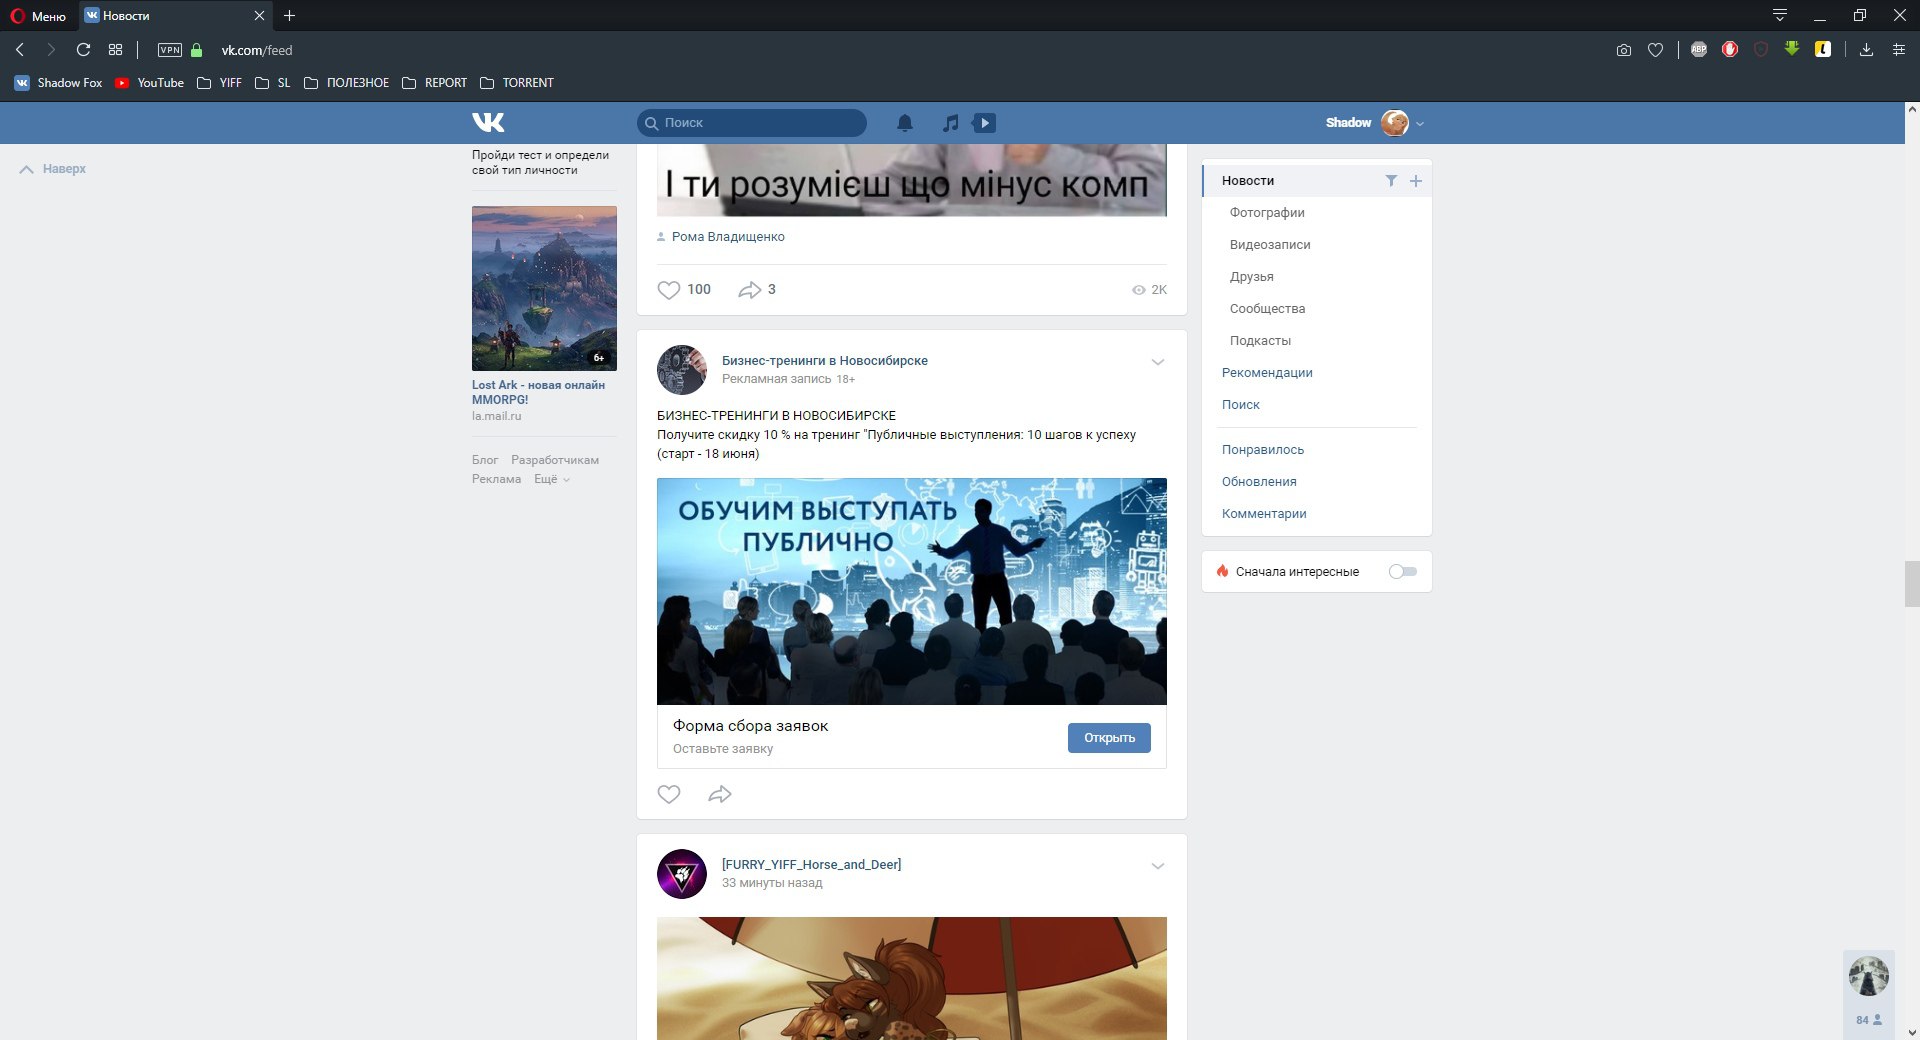Go back in the browser
The height and width of the screenshot is (1040, 1920).
(x=20, y=49)
